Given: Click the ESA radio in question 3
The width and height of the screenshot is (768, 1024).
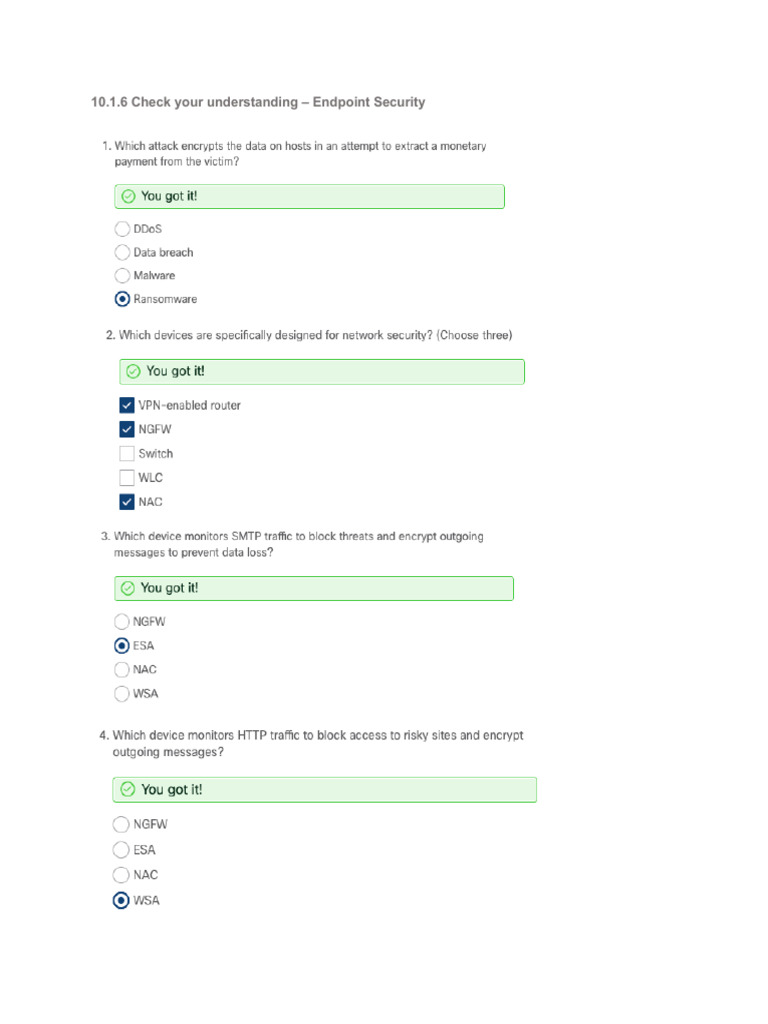Looking at the screenshot, I should coord(122,645).
